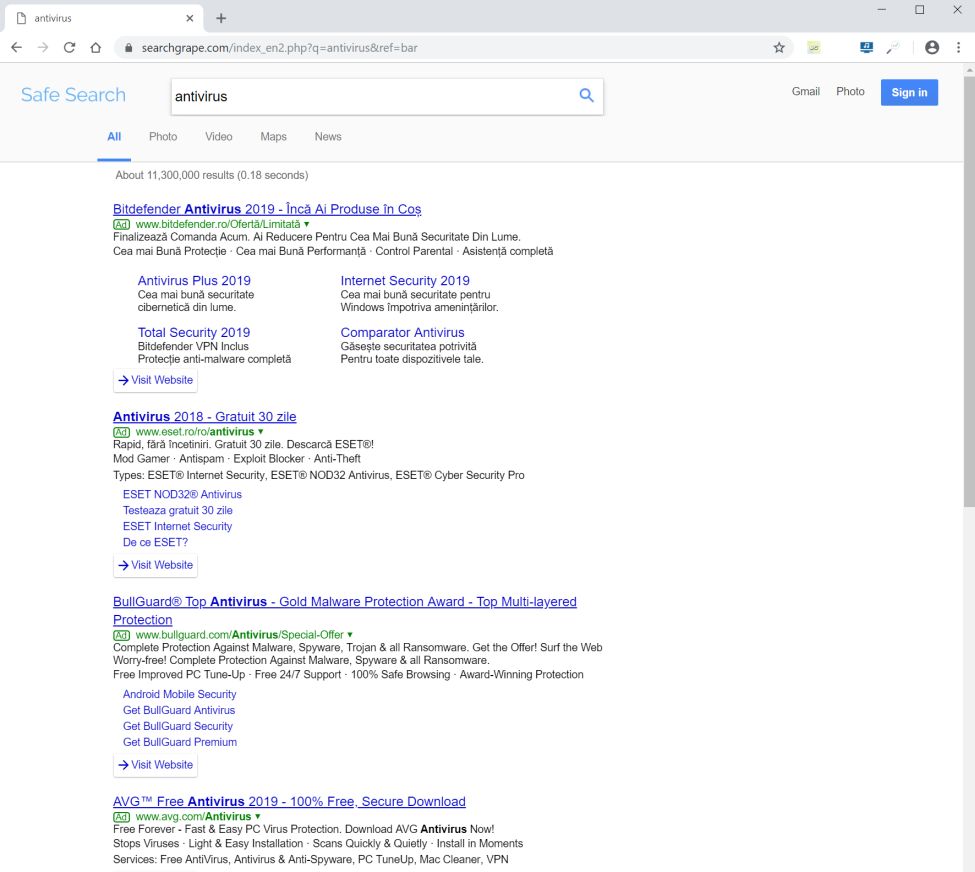Open the ESET Internet Security link
The width and height of the screenshot is (975, 872).
pyautogui.click(x=177, y=526)
